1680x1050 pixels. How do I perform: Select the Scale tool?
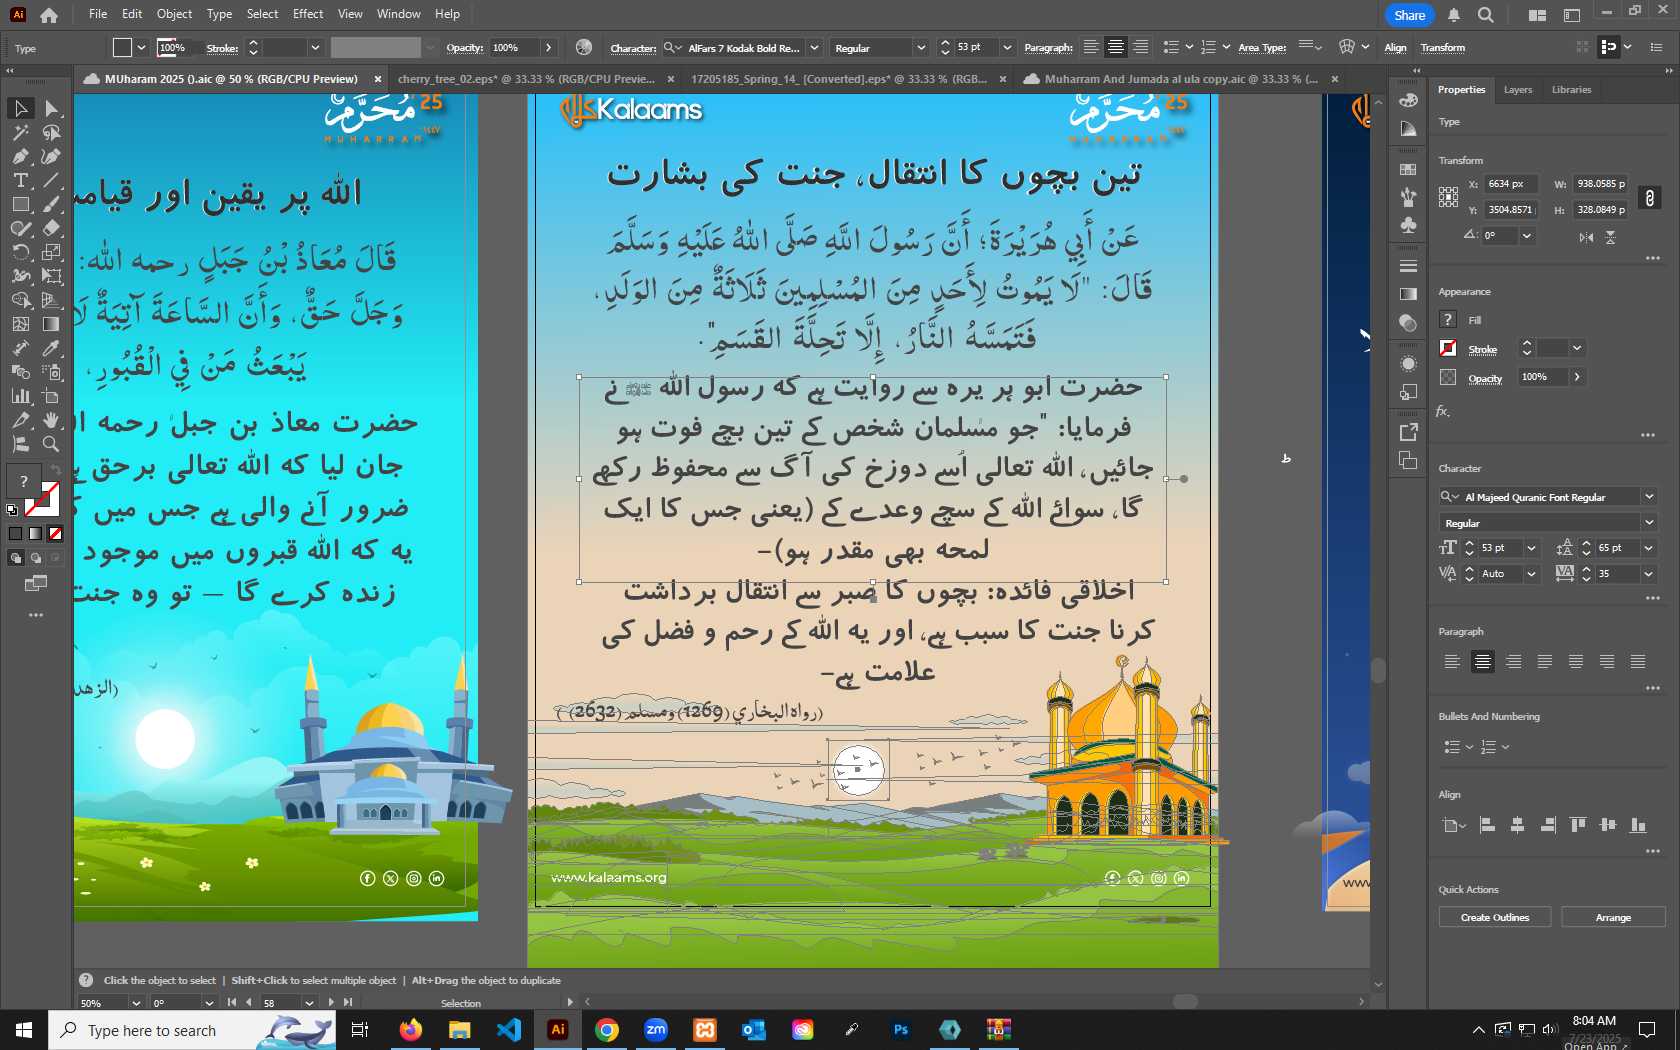(51, 252)
